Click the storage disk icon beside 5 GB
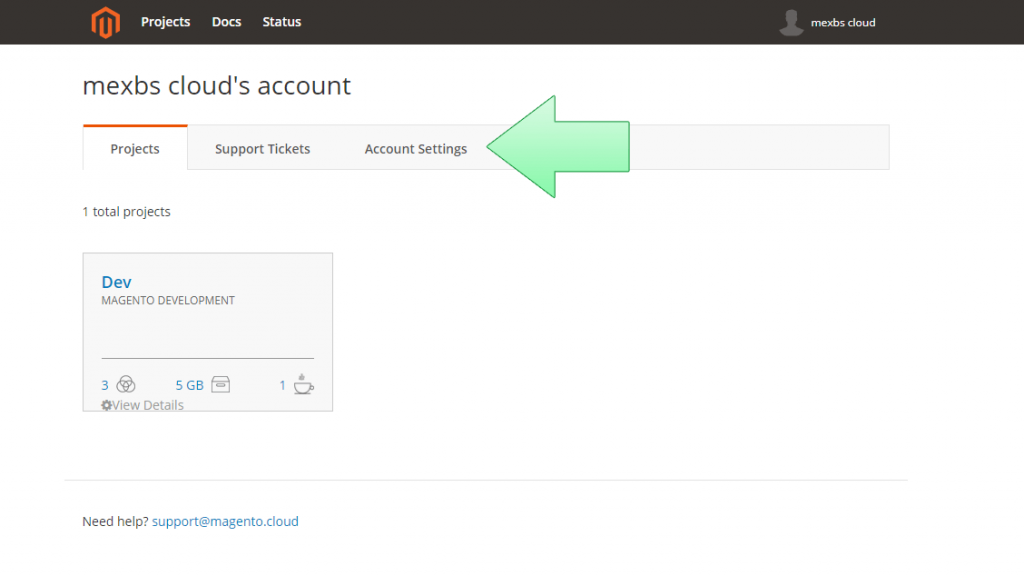The height and width of the screenshot is (576, 1024). point(221,384)
